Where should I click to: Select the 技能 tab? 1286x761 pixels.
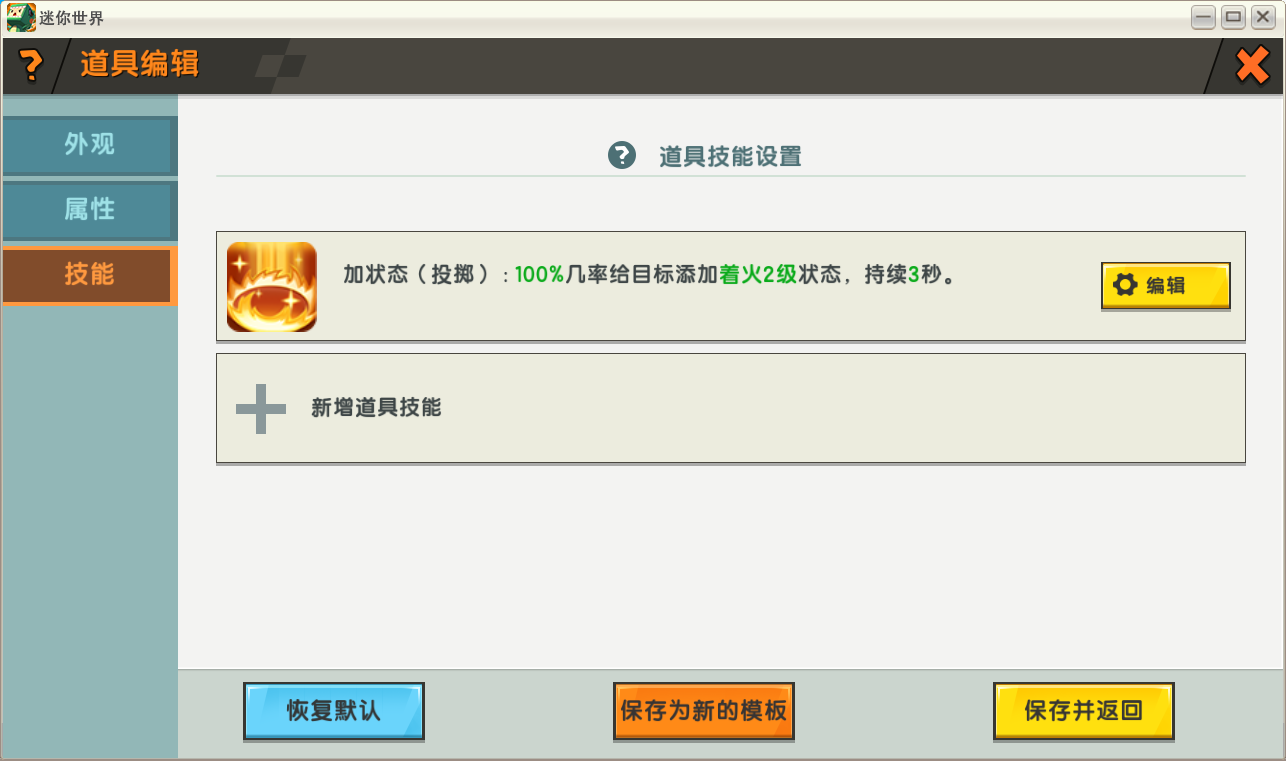[89, 274]
